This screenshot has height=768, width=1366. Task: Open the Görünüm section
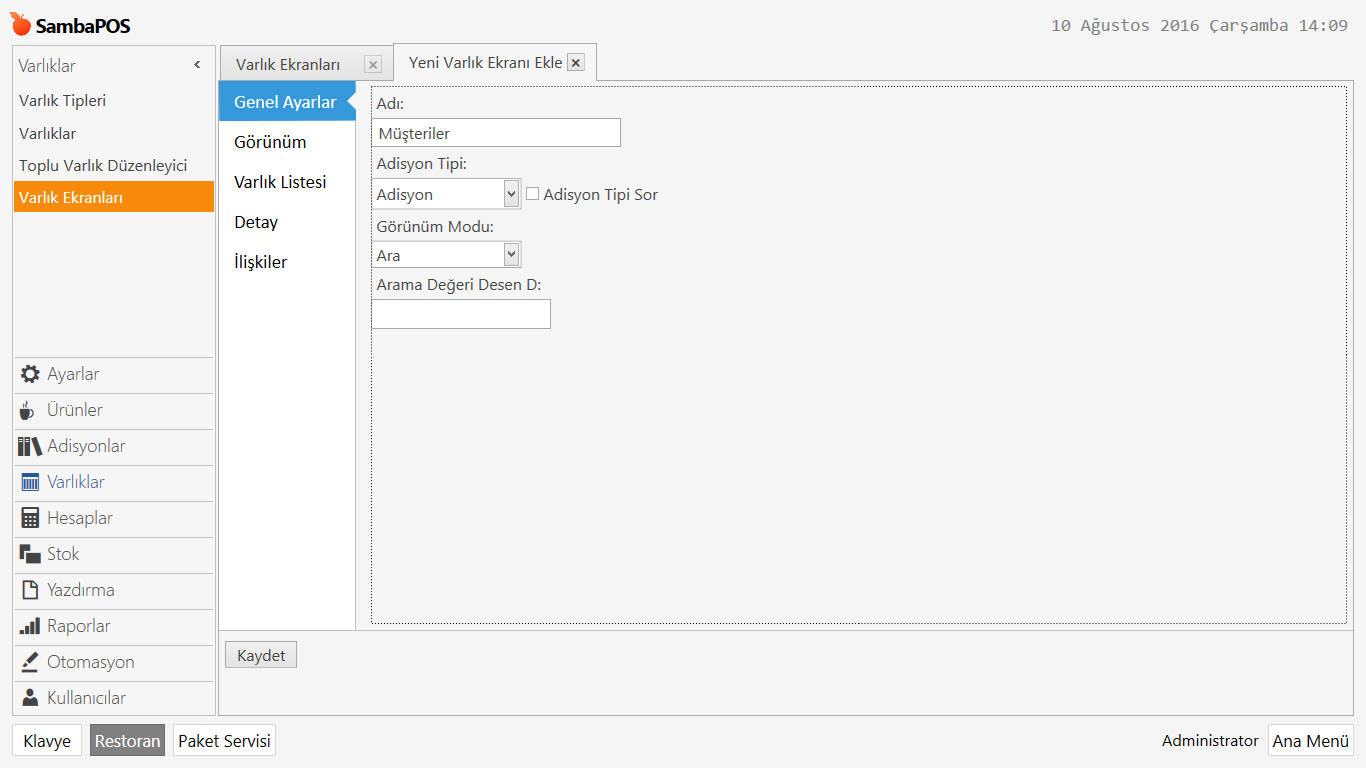(287, 142)
